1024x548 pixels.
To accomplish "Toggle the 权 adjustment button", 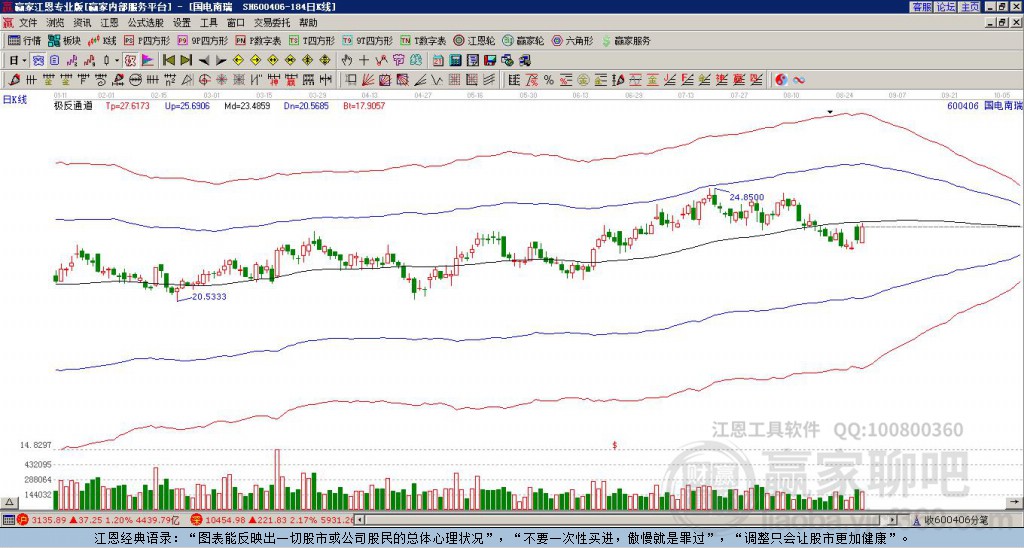I will tap(131, 61).
